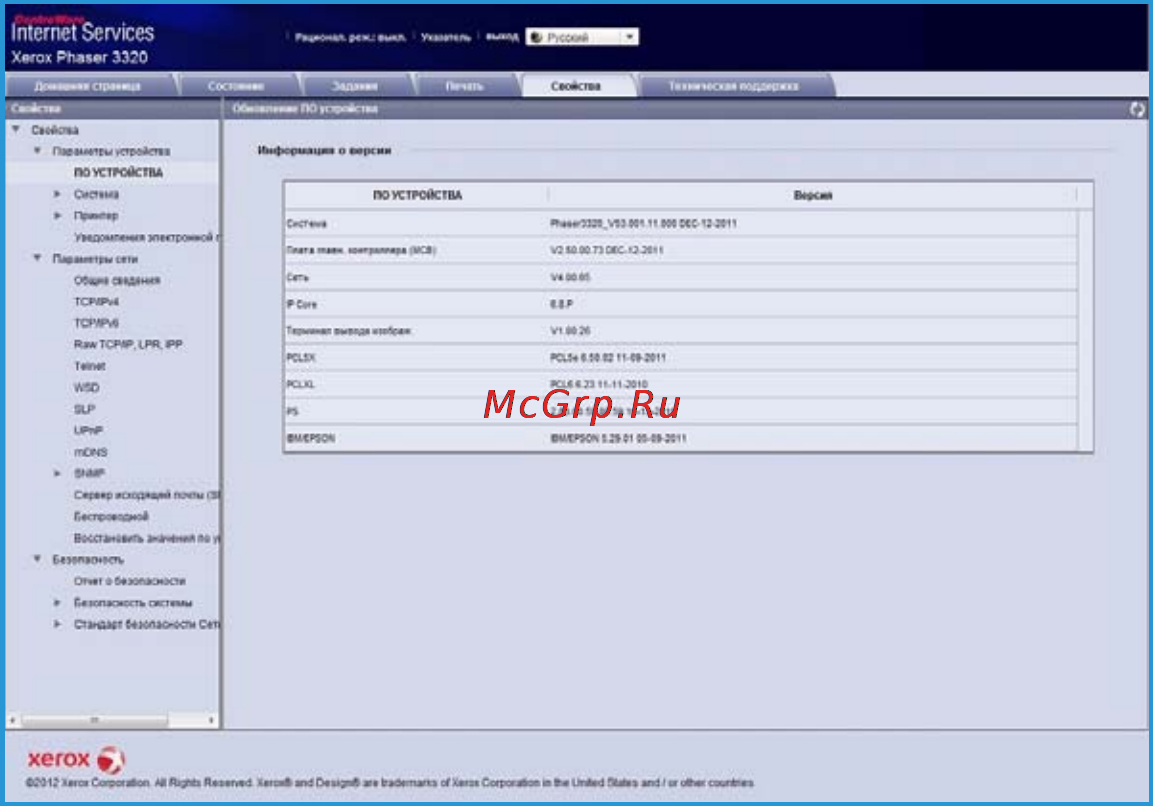Open the Техническая поддержка tab
The image size is (1153, 806).
pyautogui.click(x=733, y=86)
